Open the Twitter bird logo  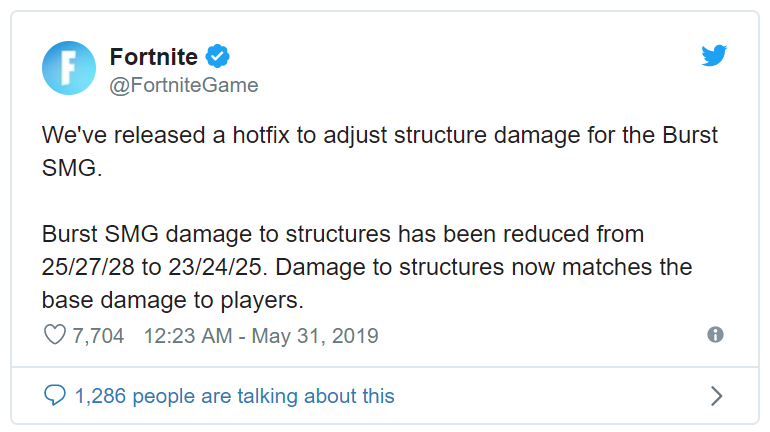coord(714,55)
